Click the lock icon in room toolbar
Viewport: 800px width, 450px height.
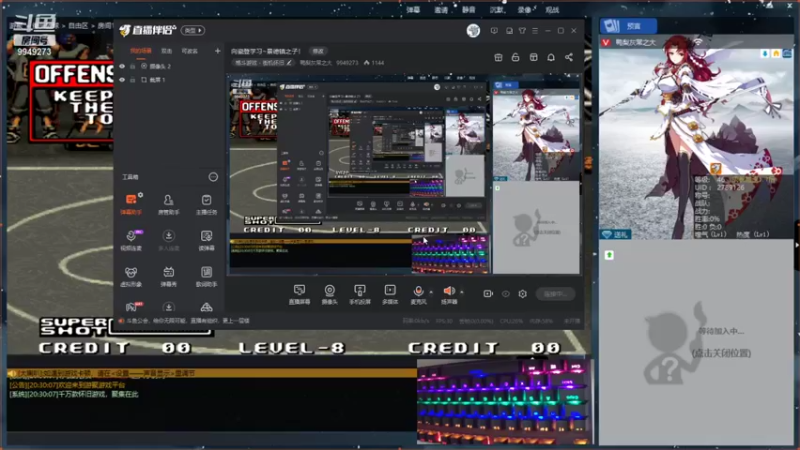pos(515,57)
